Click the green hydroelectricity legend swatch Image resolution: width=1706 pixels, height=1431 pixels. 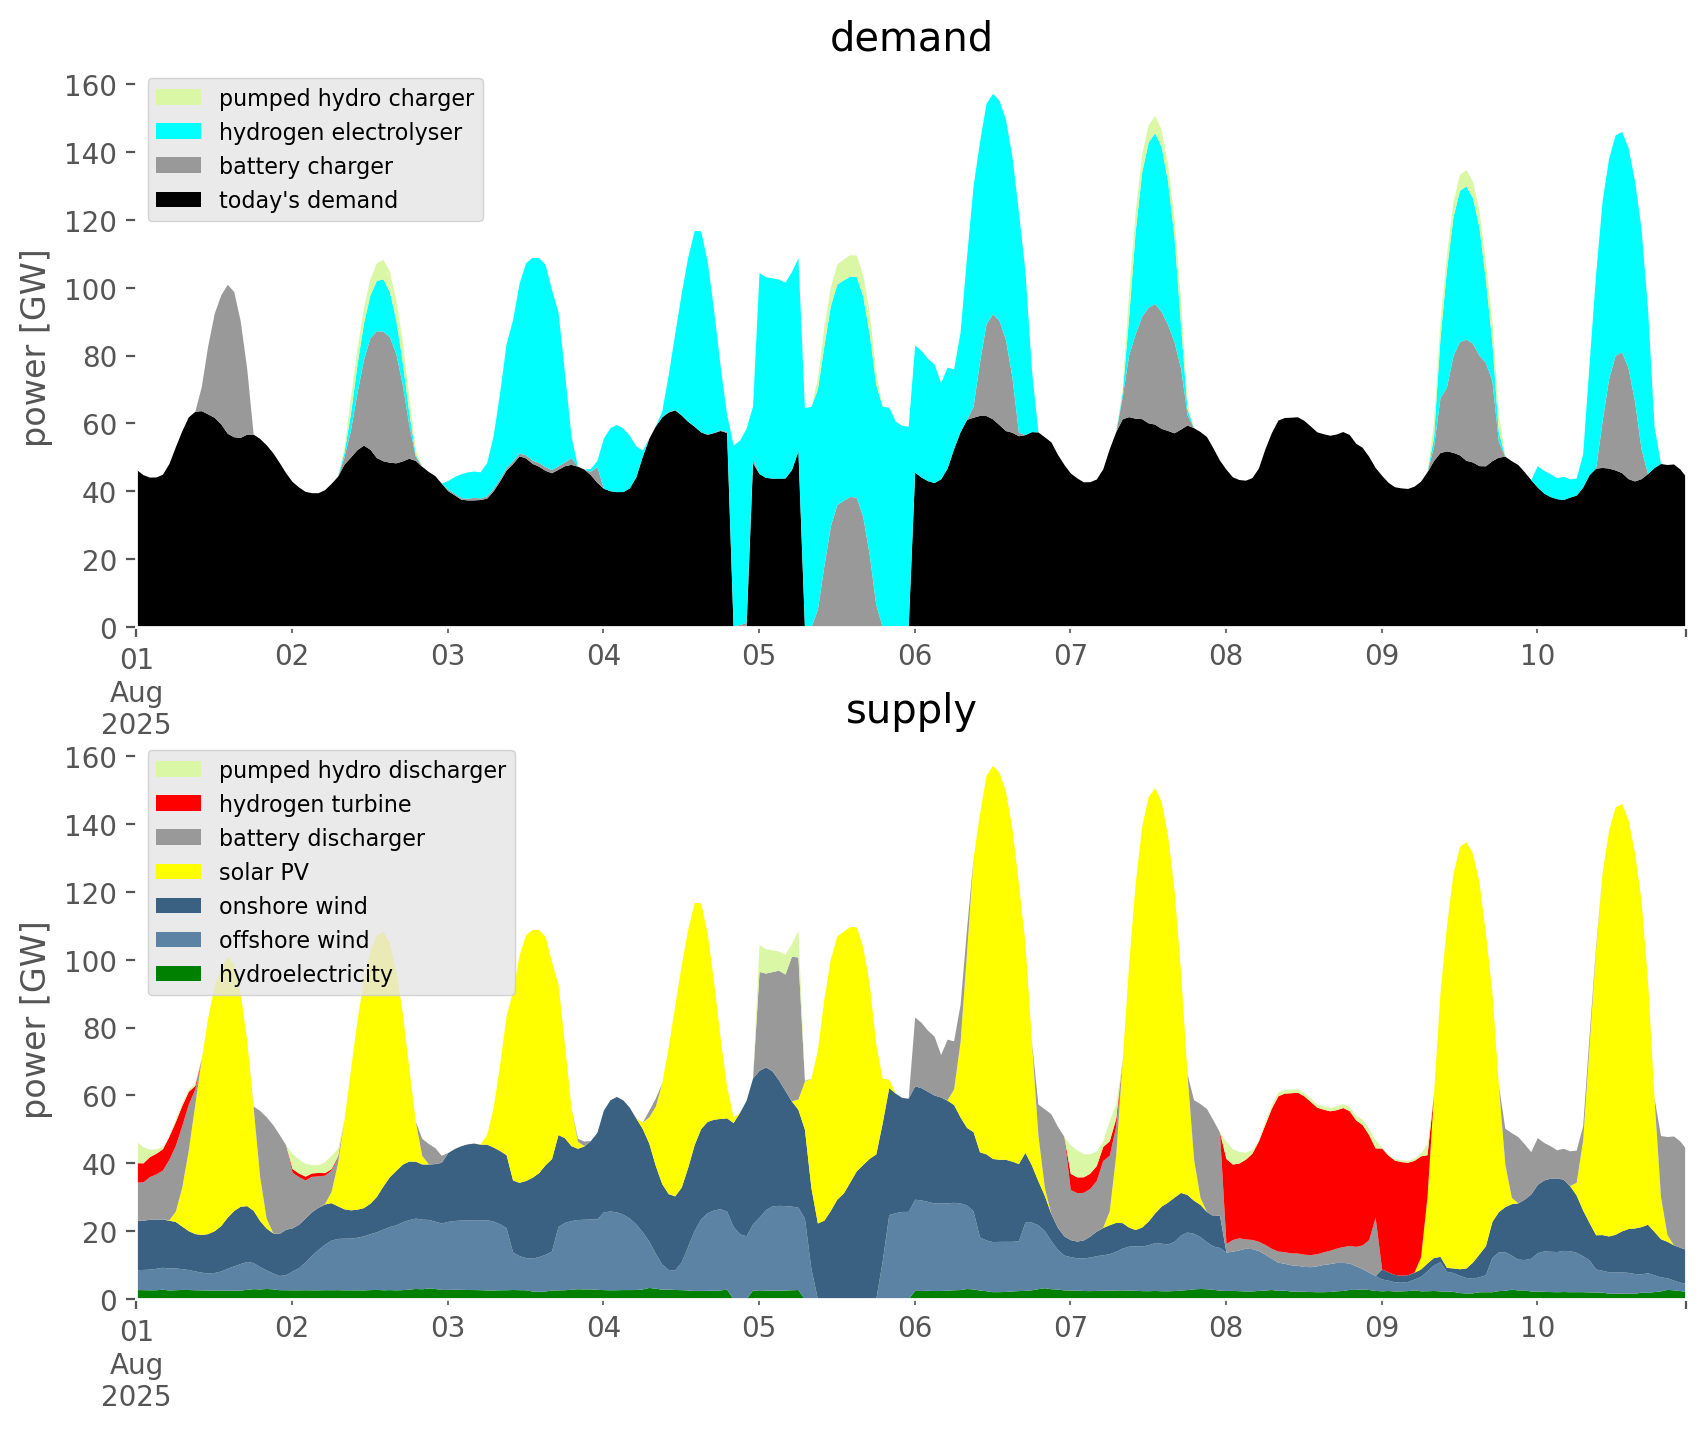coord(179,974)
